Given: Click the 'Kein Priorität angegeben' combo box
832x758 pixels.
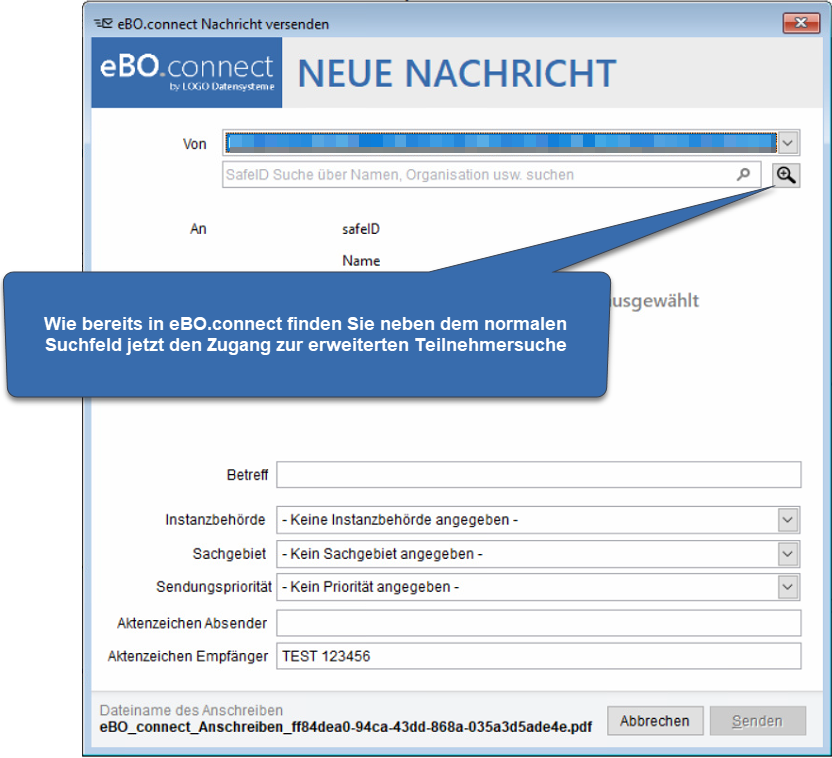Looking at the screenshot, I should [538, 587].
